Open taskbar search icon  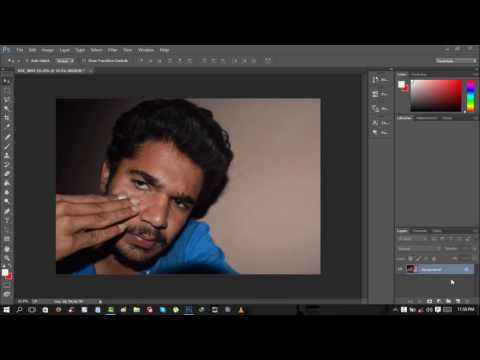19,310
